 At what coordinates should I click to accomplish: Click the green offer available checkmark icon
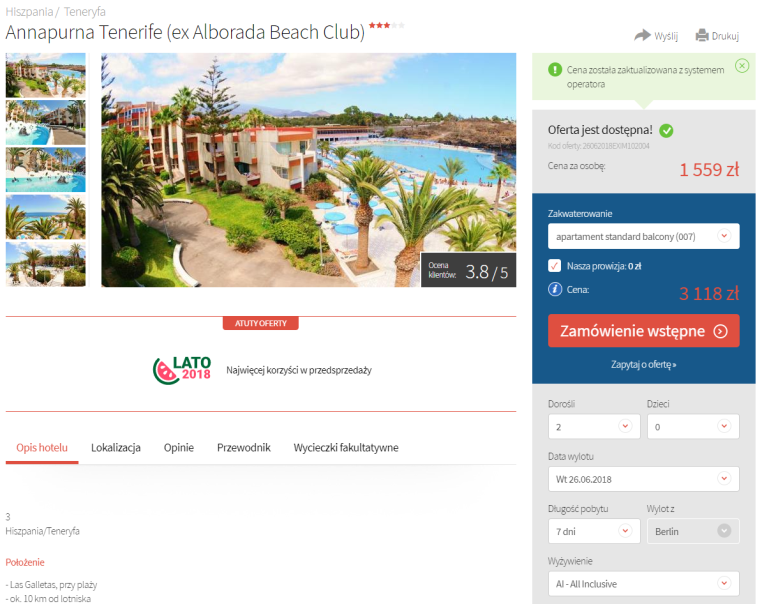pos(666,130)
